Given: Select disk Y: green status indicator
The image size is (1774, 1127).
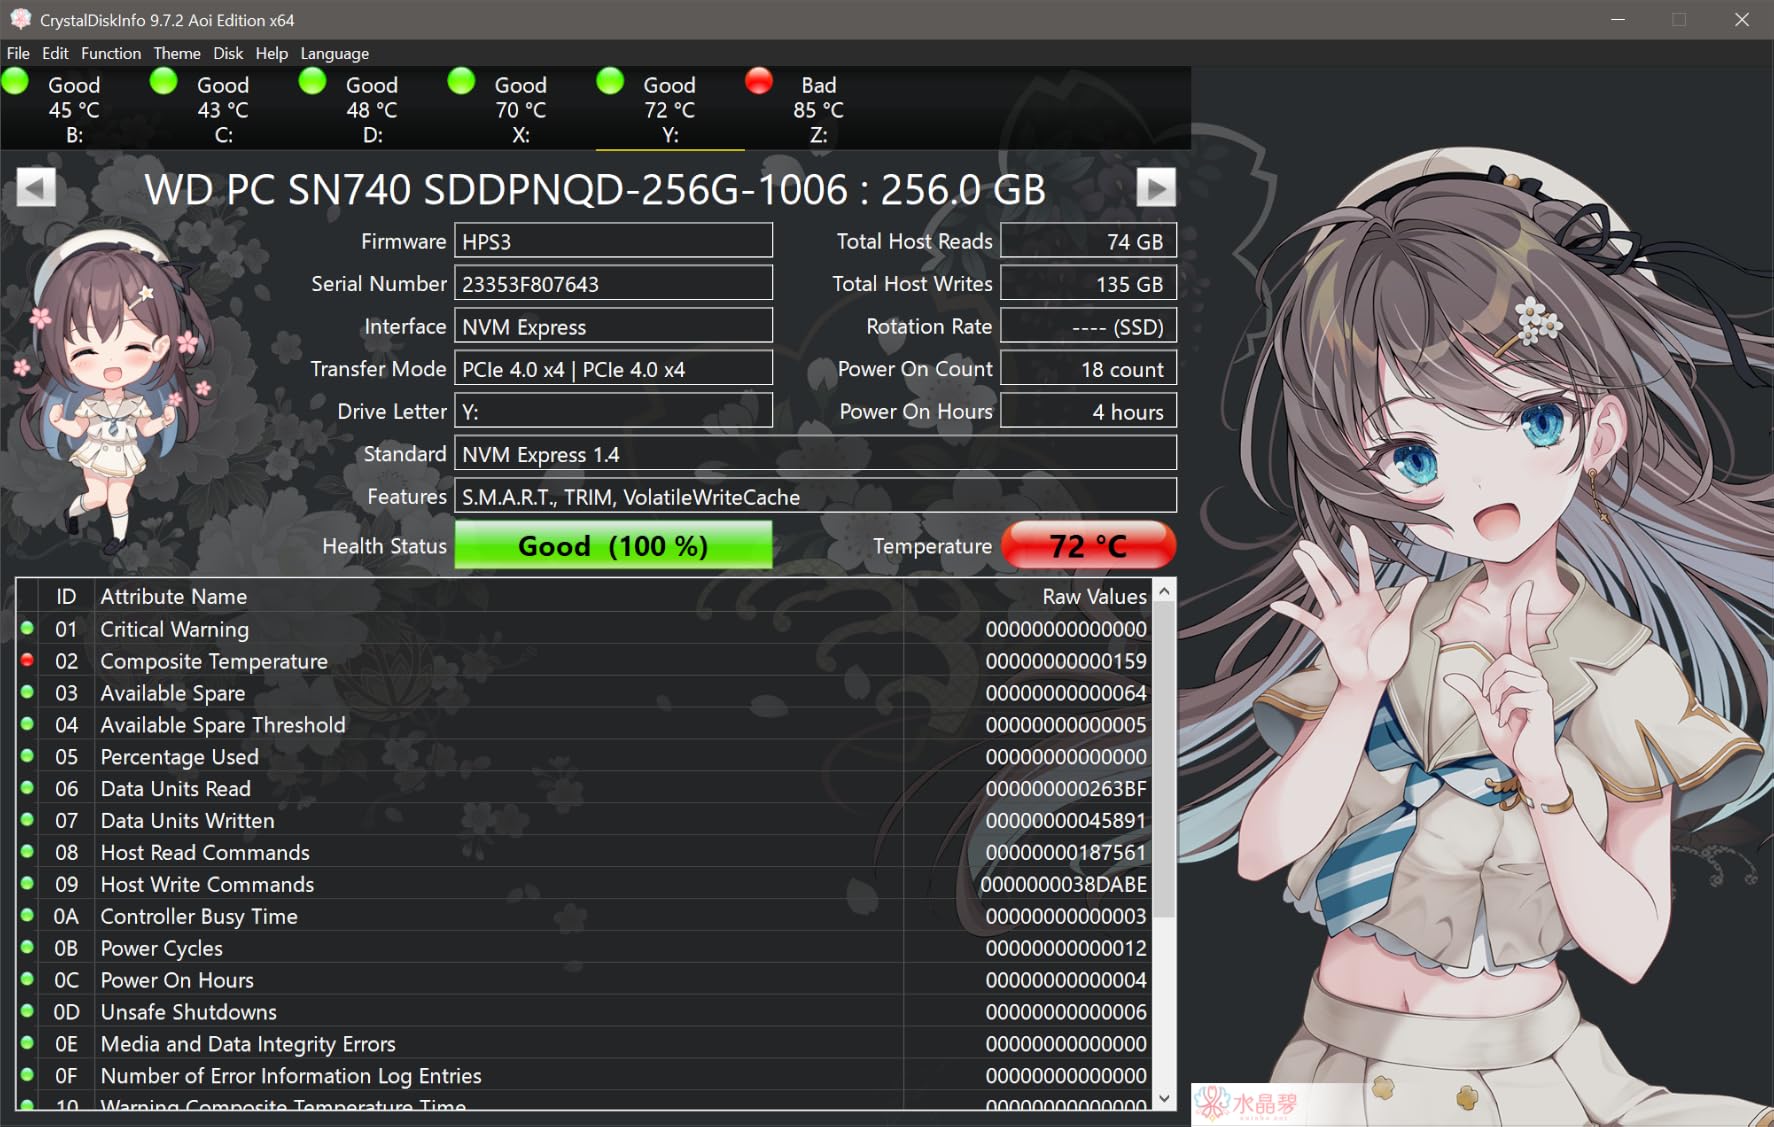Looking at the screenshot, I should click(610, 81).
